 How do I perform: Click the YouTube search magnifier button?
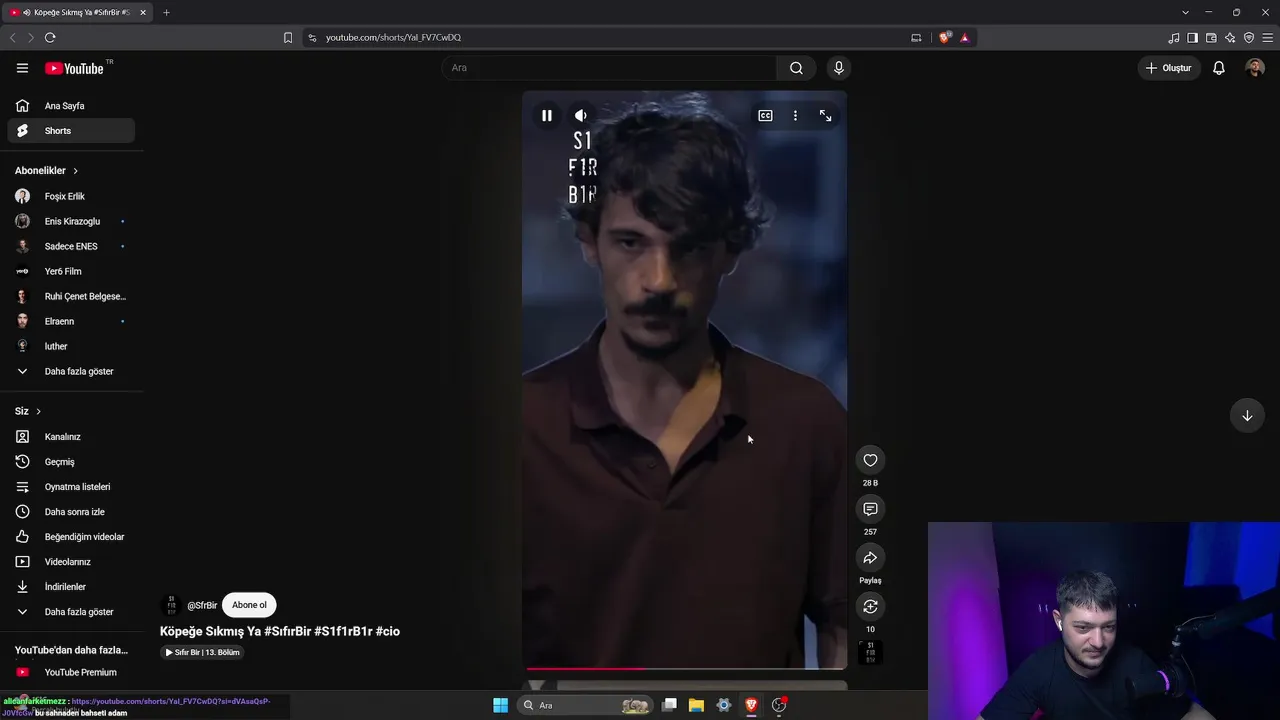point(796,68)
